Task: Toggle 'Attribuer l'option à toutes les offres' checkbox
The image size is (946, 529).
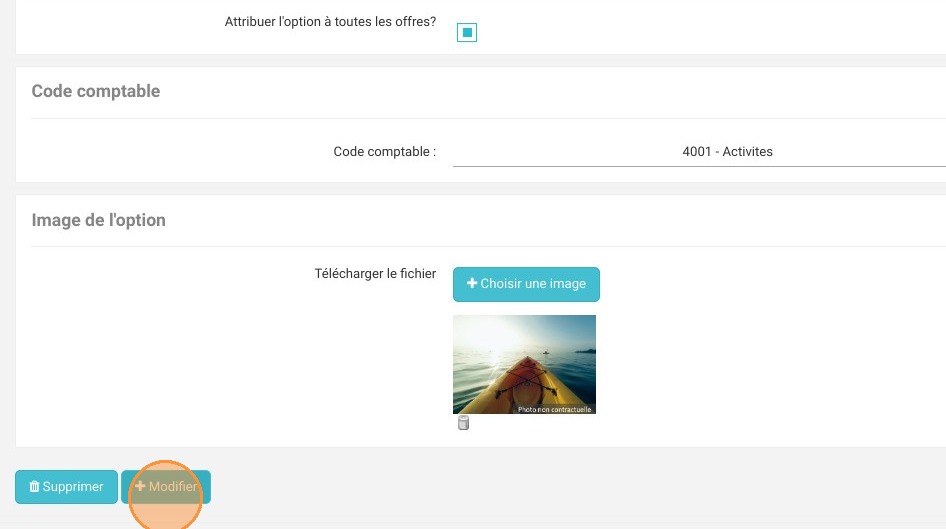Action: click(x=466, y=32)
